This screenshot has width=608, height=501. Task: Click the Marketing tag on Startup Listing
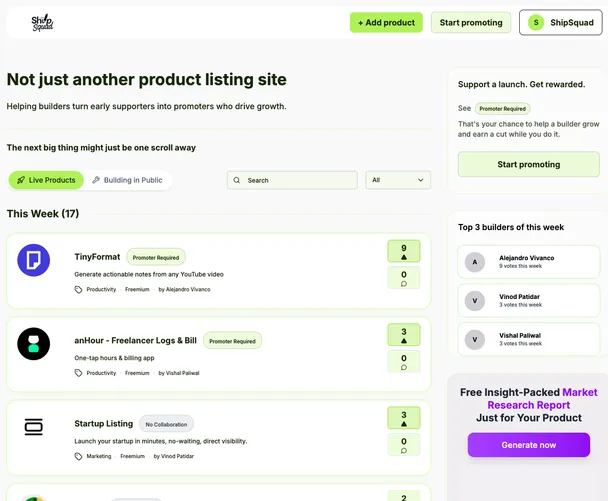(99, 456)
